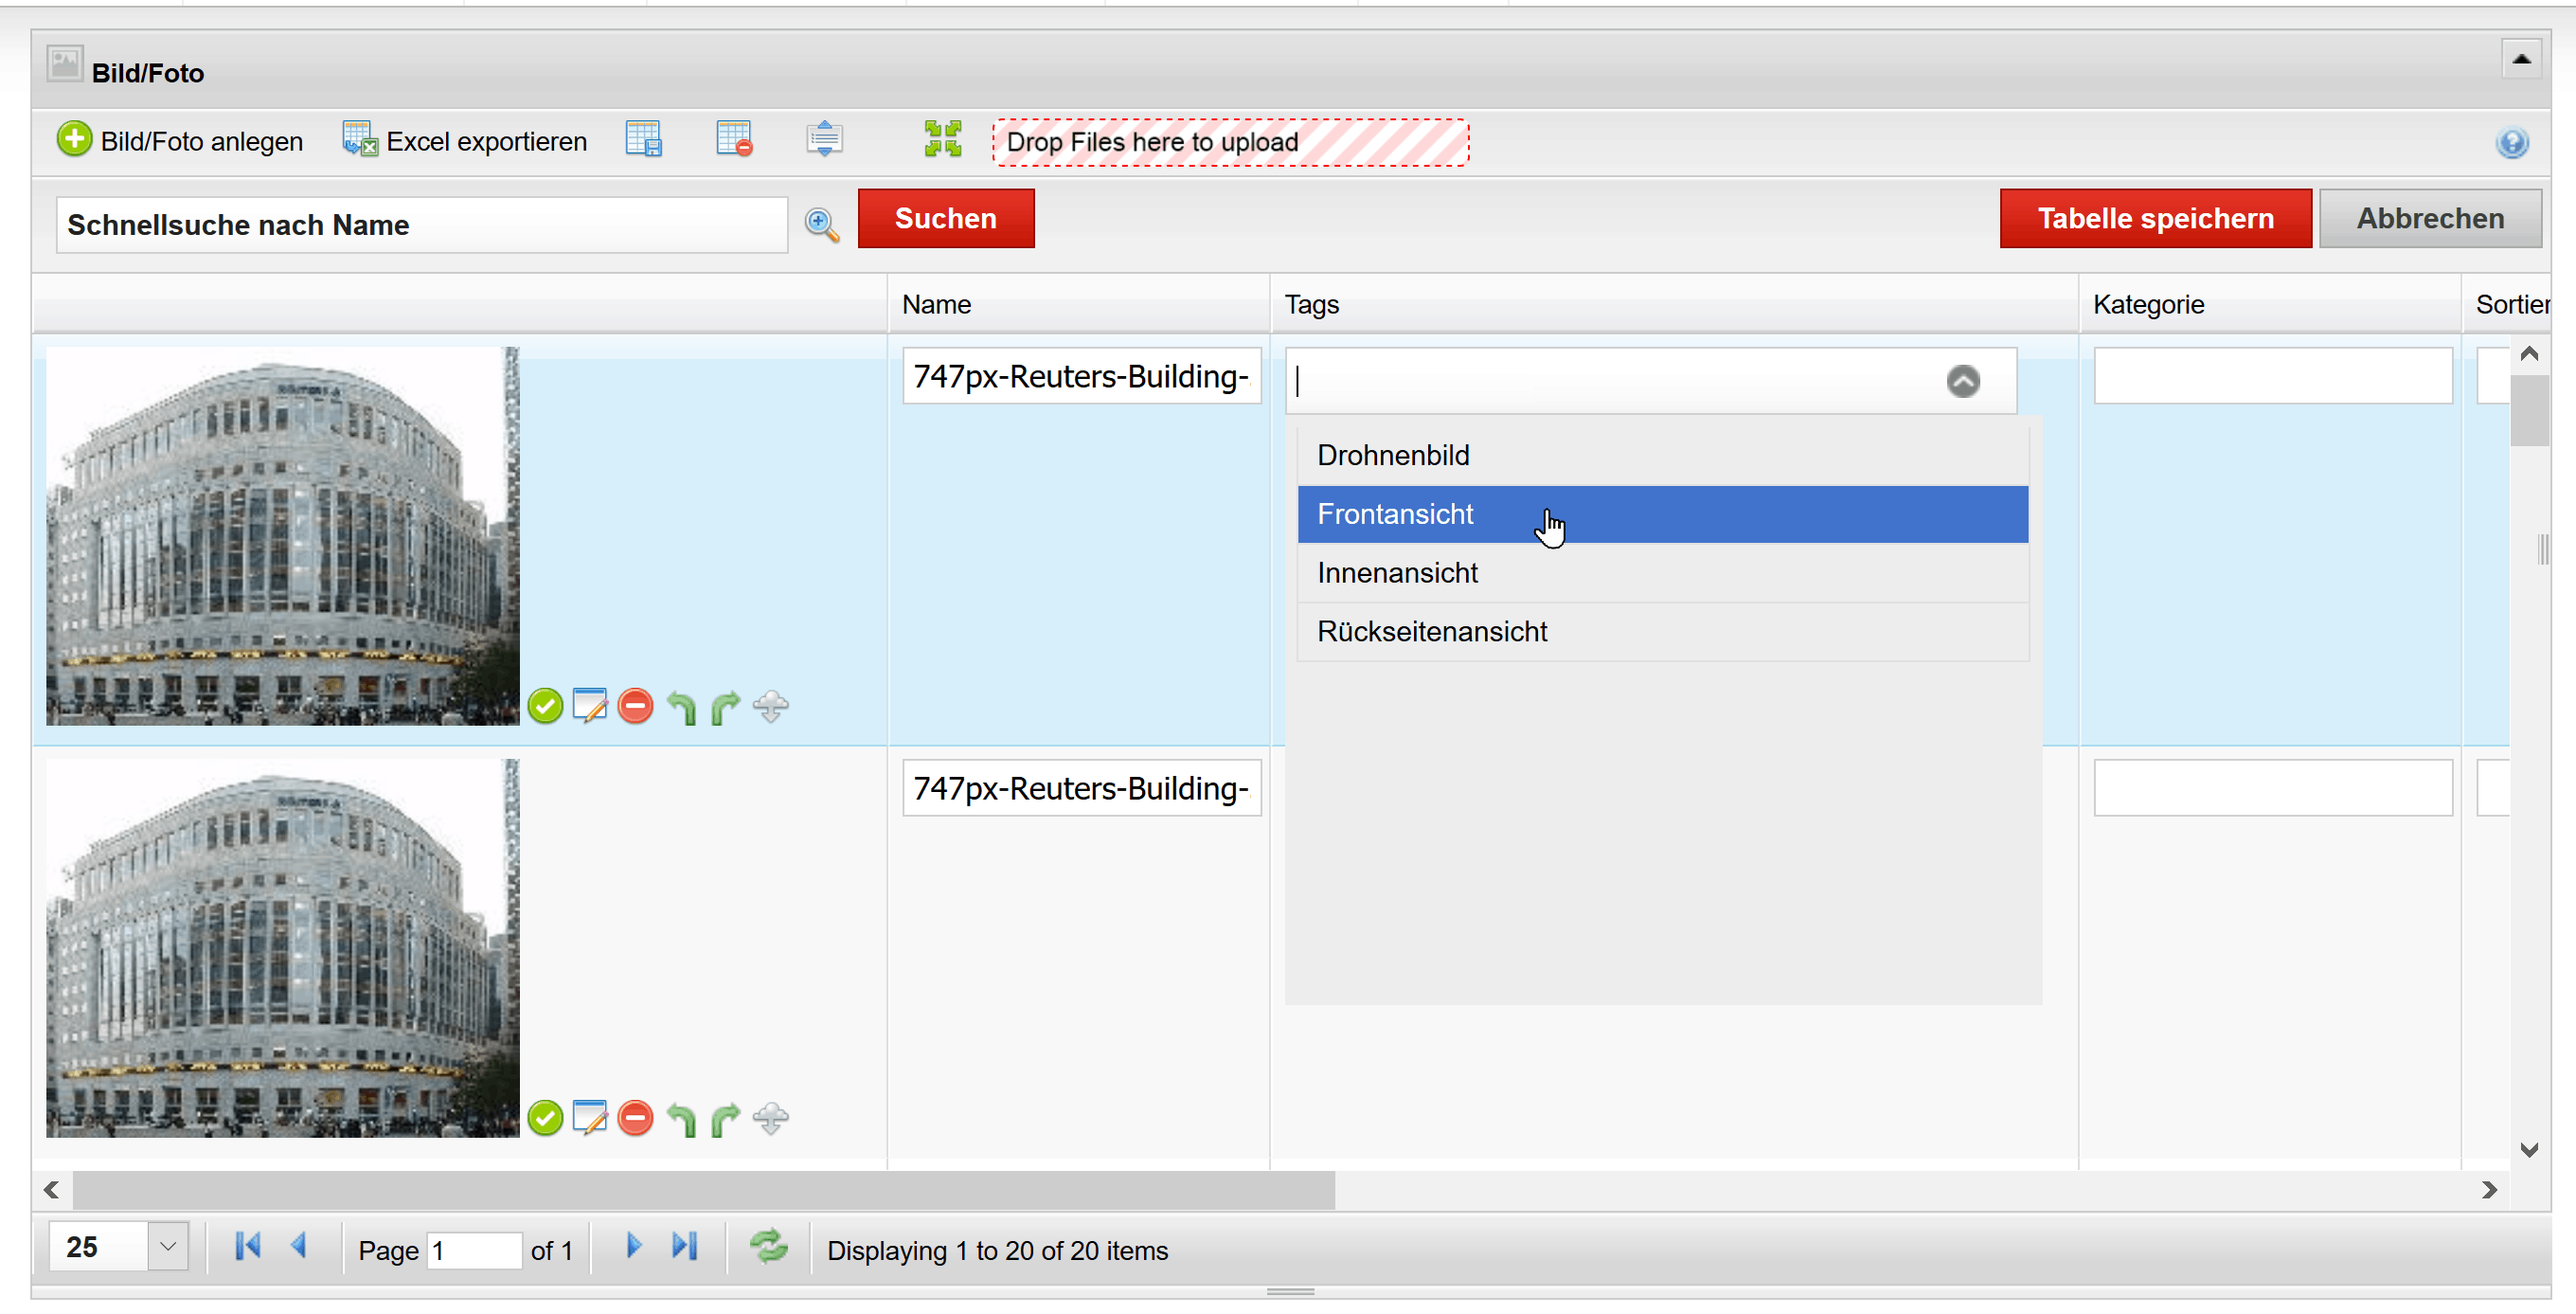Screen dimensions: 2576x1314
Task: Click the red delete icon of first image
Action: 635,706
